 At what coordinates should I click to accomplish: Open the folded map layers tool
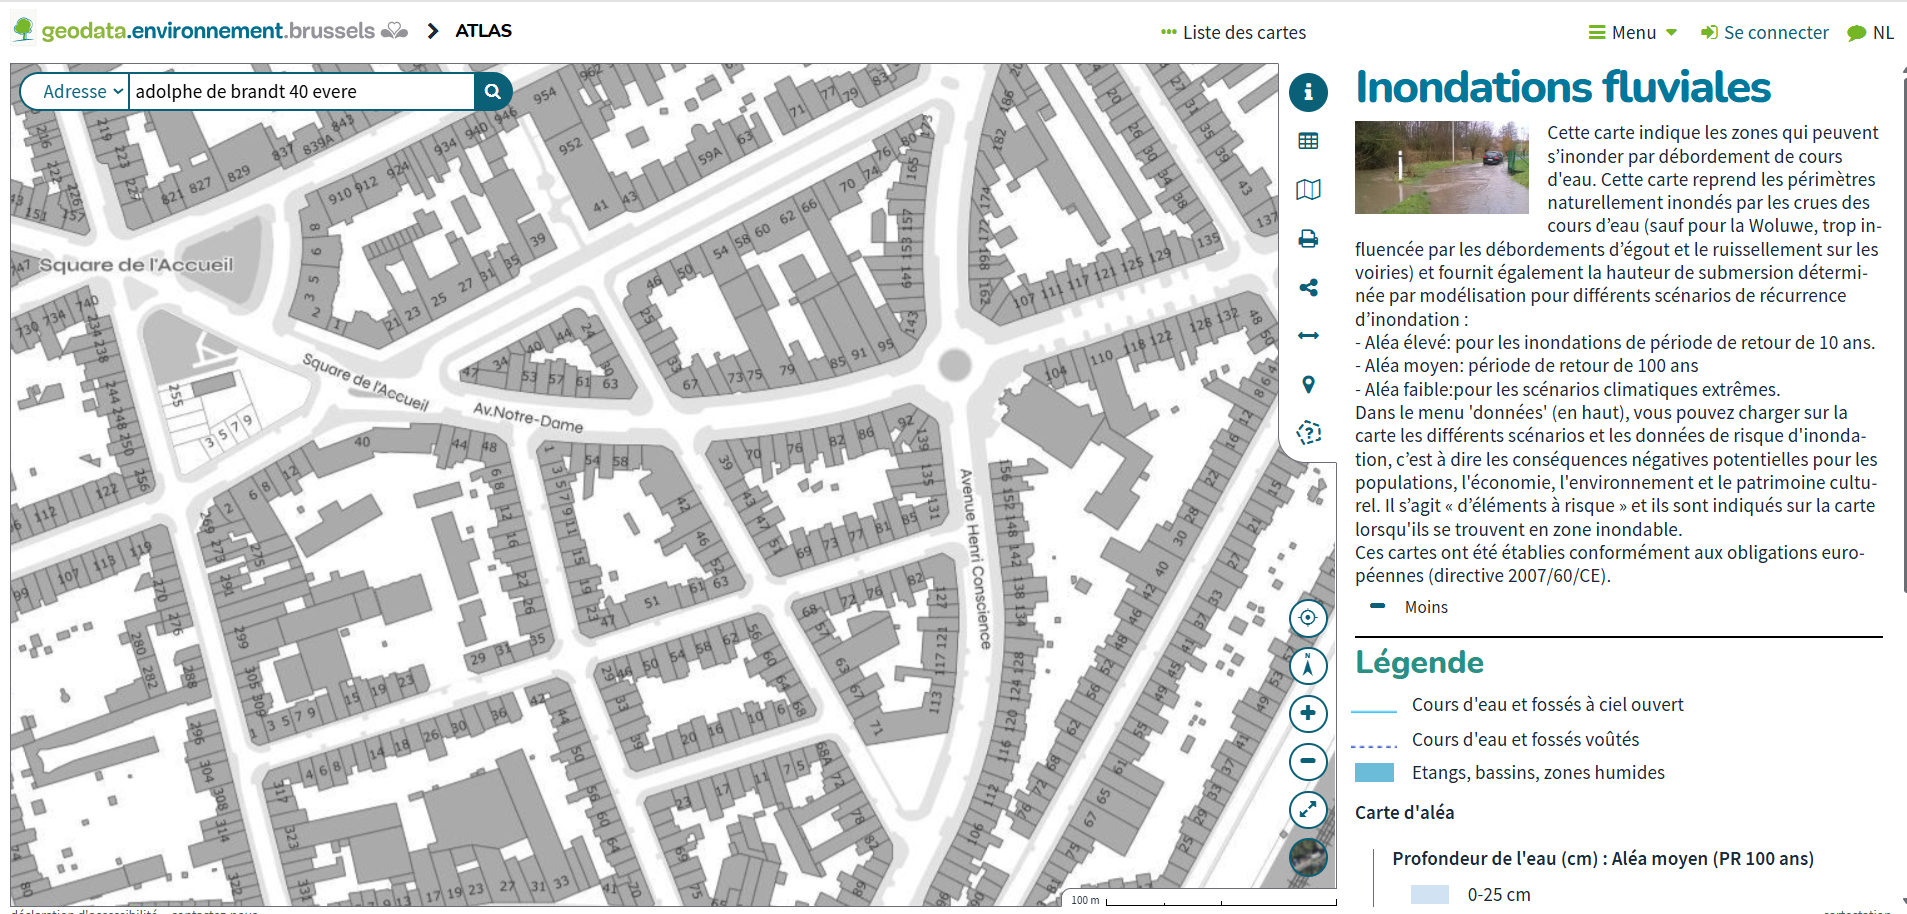tap(1308, 190)
